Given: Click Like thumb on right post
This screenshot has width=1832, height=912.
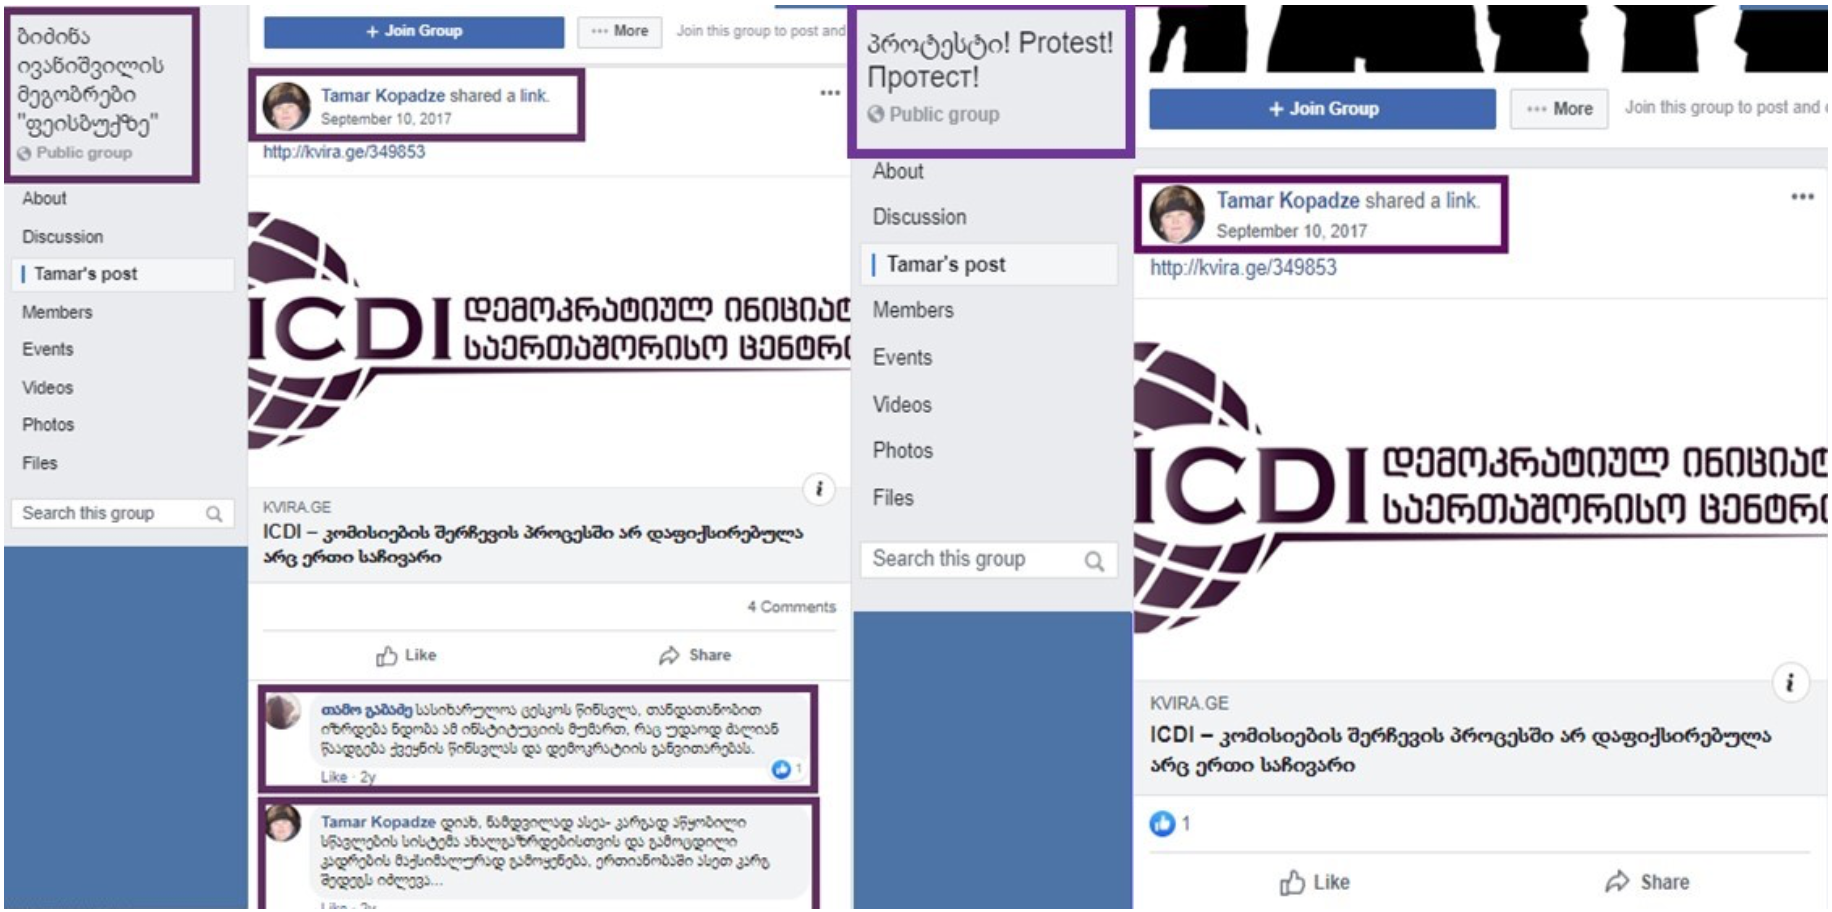Looking at the screenshot, I should click(x=1292, y=882).
